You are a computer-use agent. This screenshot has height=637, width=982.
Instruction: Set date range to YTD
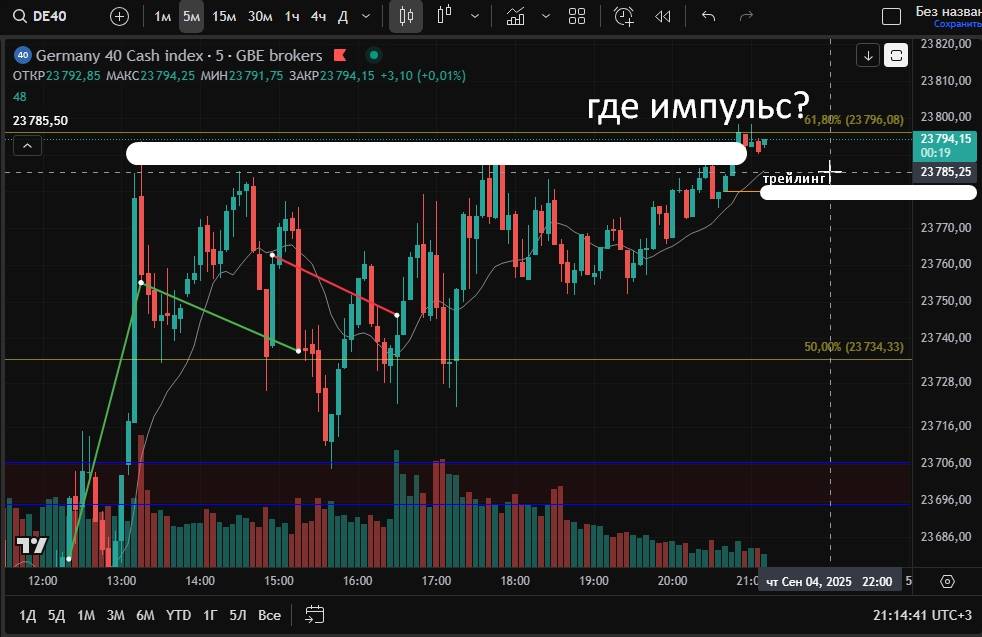[178, 614]
